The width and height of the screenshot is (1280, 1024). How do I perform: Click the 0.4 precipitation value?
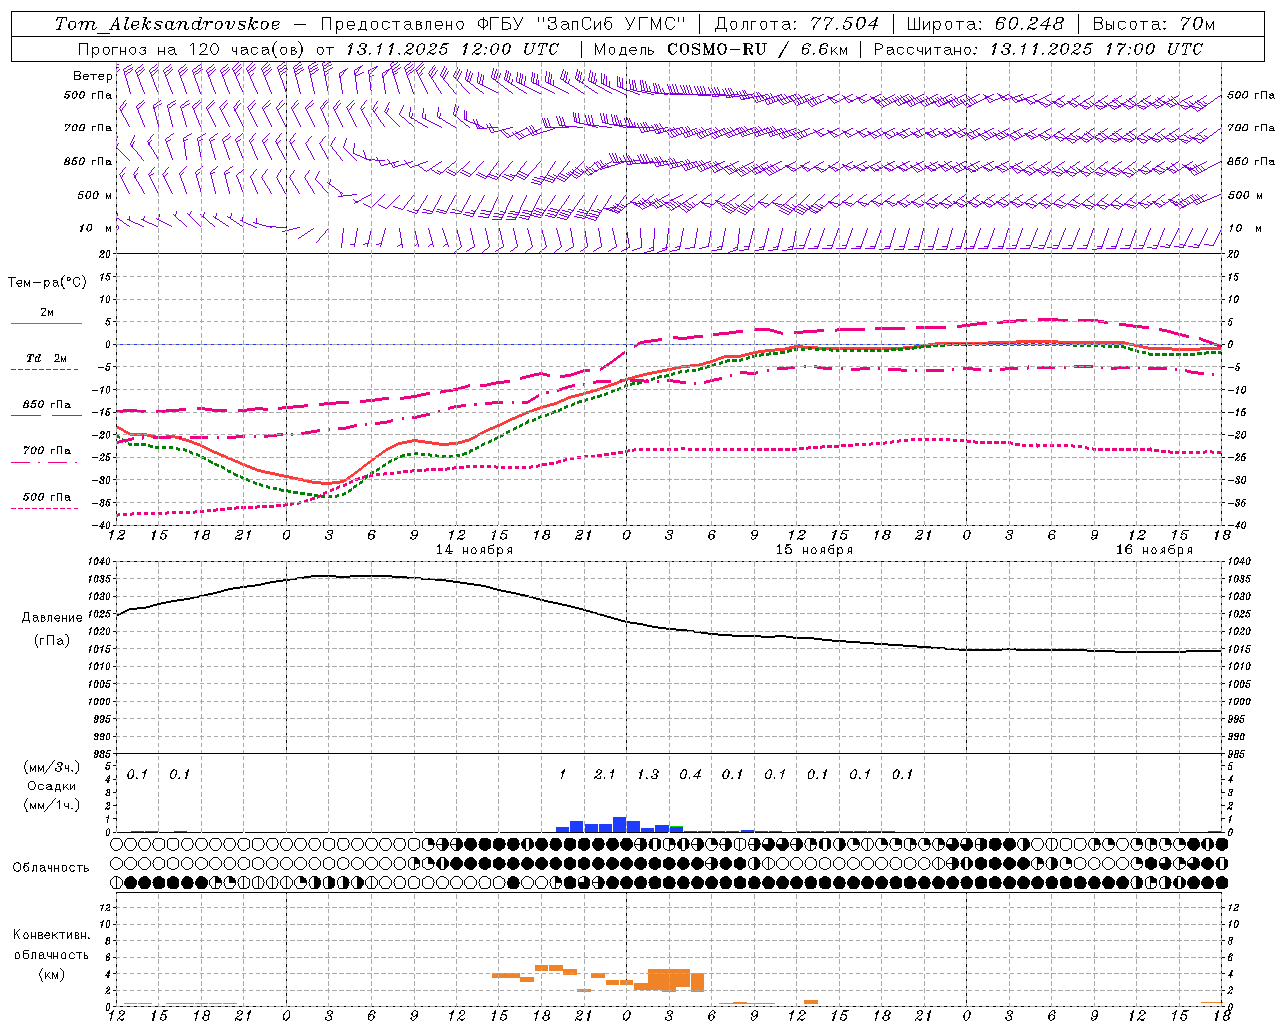tap(690, 774)
